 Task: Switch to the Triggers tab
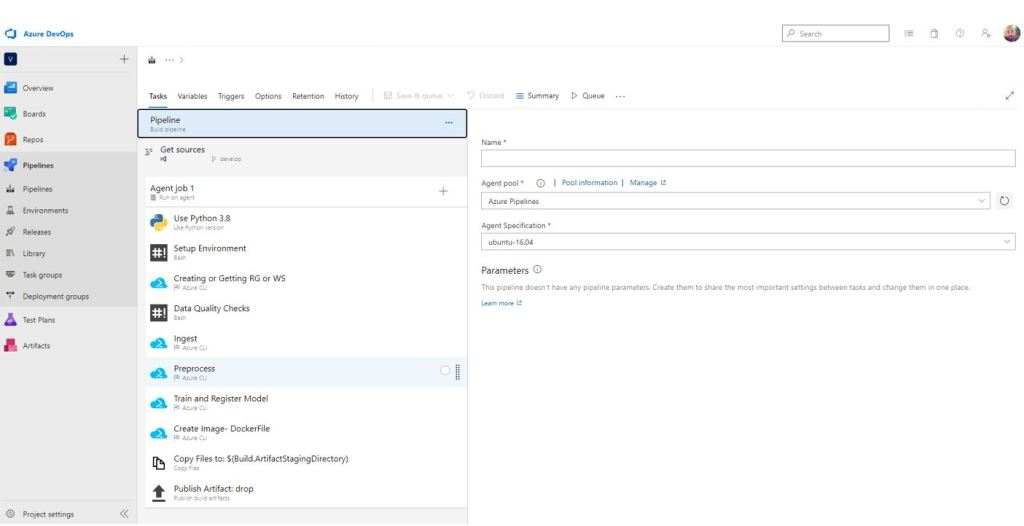(x=231, y=96)
